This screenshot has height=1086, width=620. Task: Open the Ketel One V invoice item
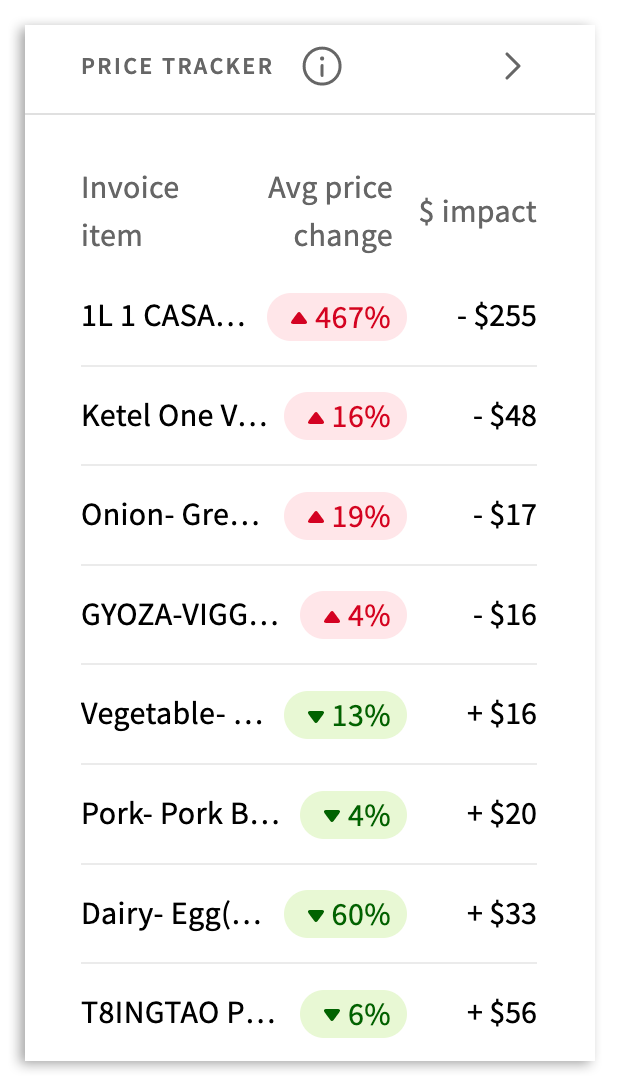click(174, 416)
